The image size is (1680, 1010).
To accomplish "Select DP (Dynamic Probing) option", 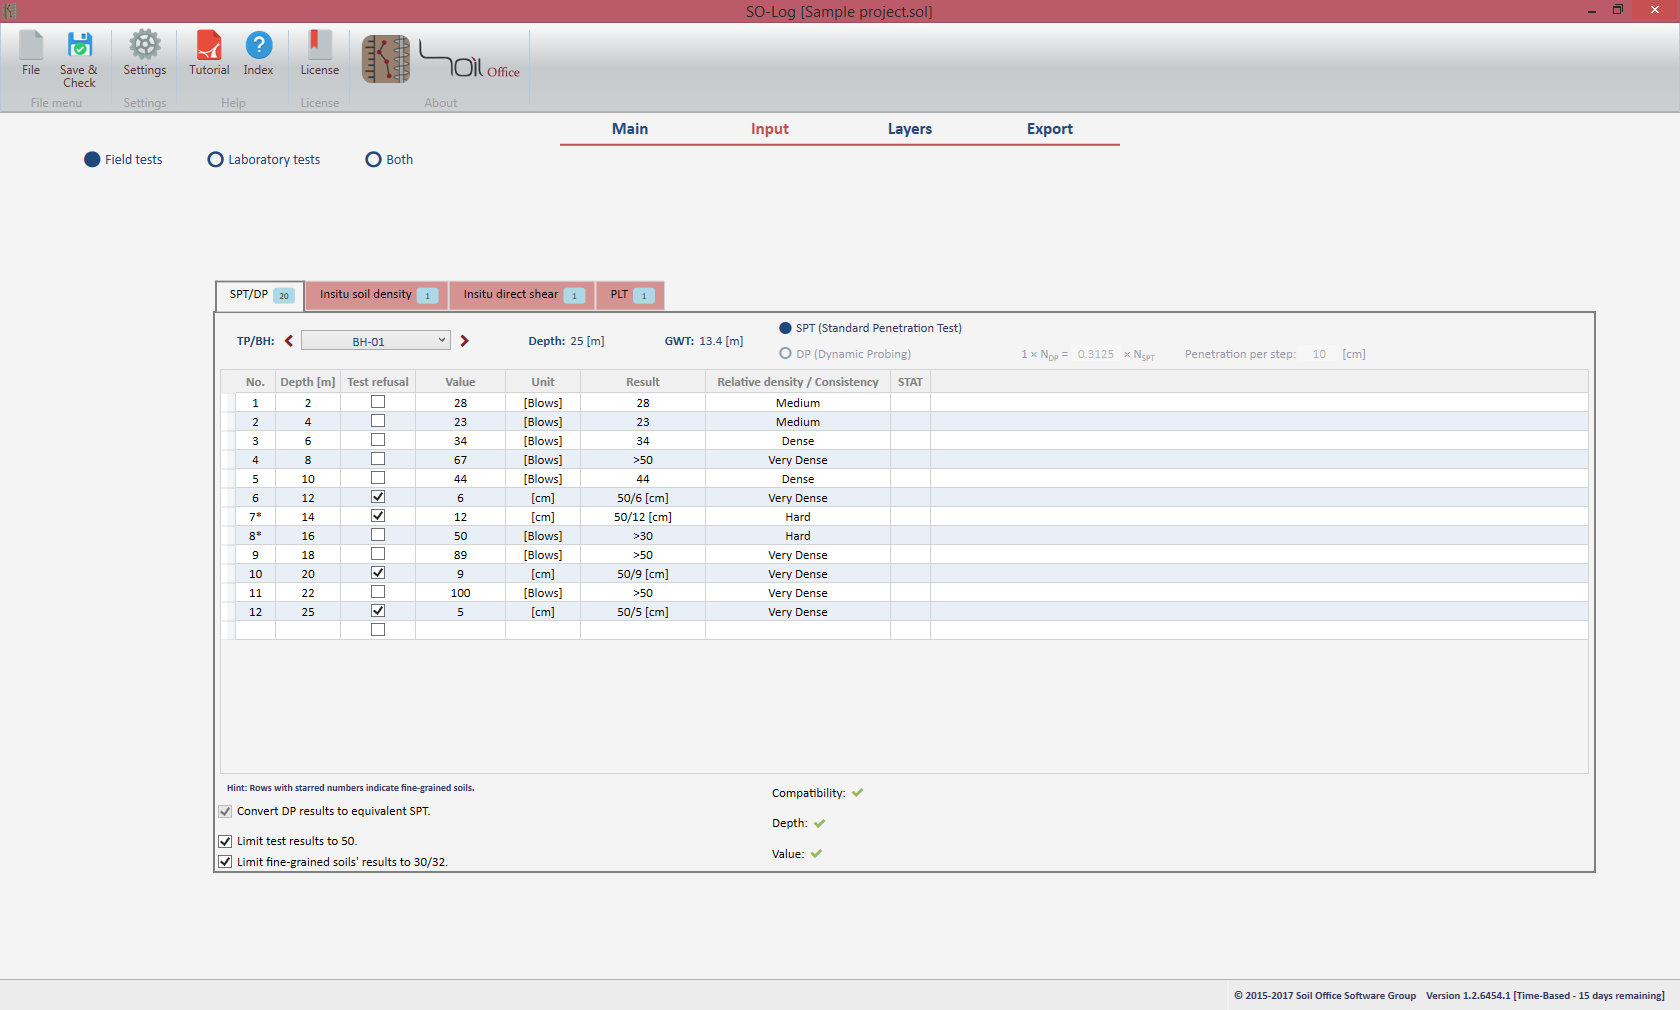I will coord(786,354).
